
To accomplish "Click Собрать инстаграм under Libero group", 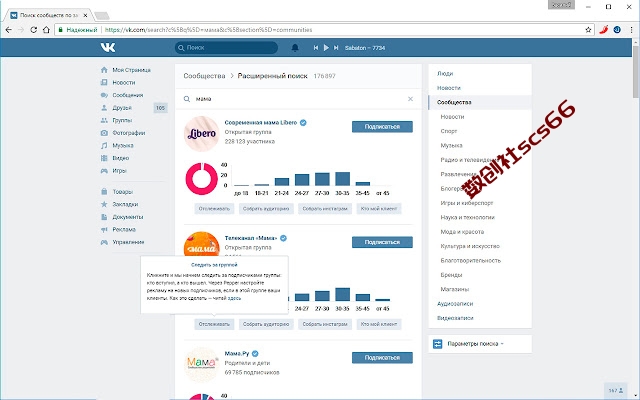I will 325,209.
